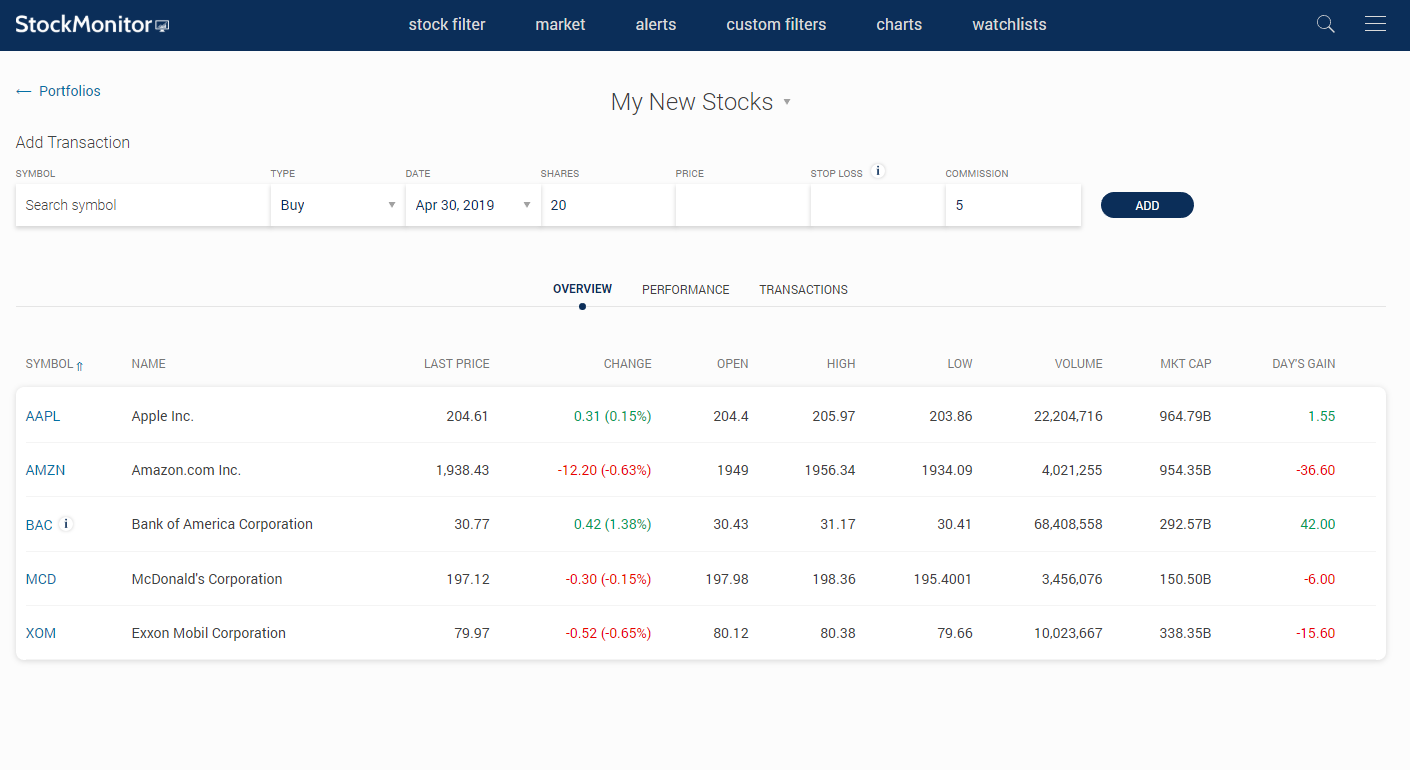The height and width of the screenshot is (770, 1410).
Task: Click the -36.60 day's gain value
Action: [x=1315, y=470]
